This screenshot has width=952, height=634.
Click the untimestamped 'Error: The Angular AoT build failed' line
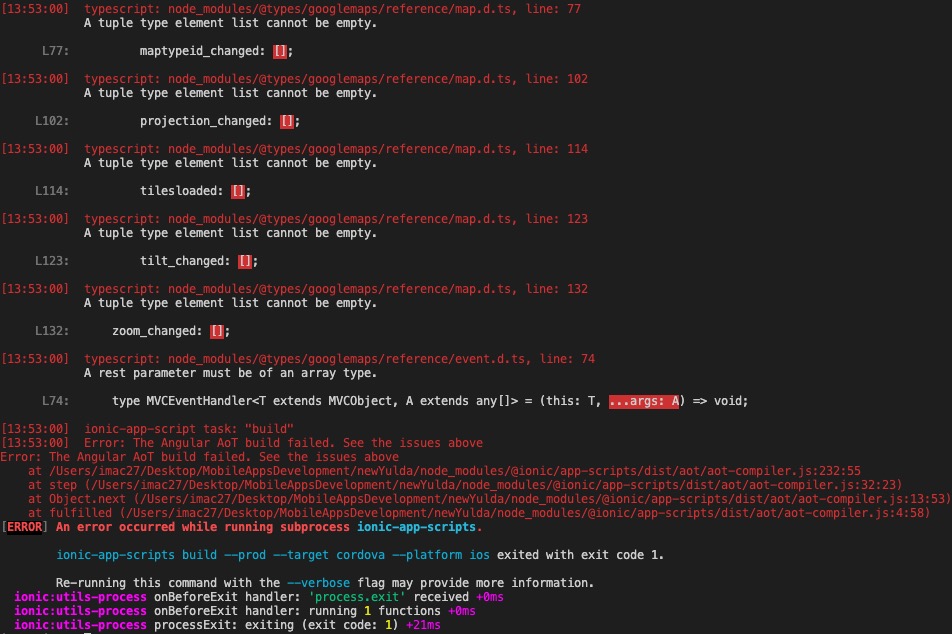200,457
